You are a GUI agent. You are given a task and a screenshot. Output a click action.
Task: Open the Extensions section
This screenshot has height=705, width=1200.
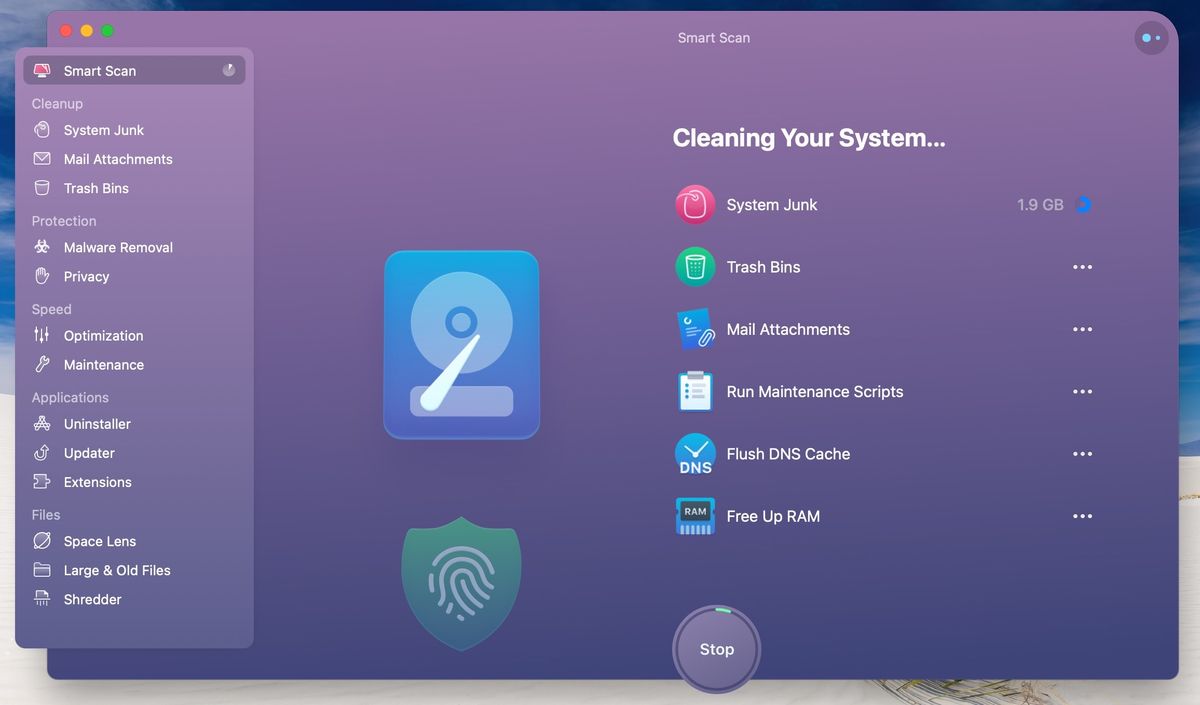coord(95,481)
